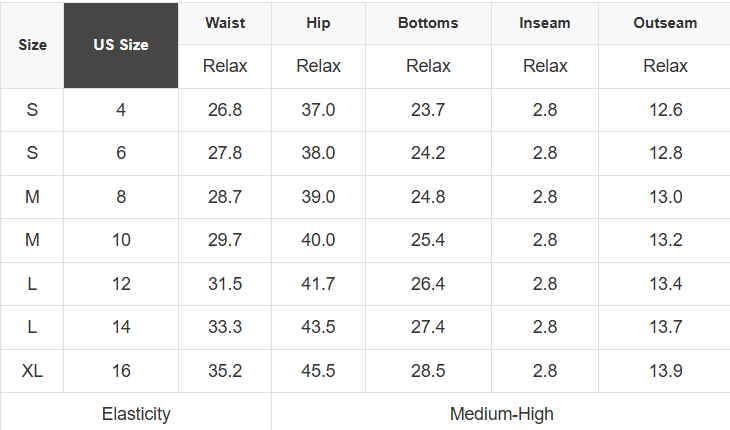The image size is (730, 430).
Task: Click the Elasticity label cell
Action: (x=136, y=413)
